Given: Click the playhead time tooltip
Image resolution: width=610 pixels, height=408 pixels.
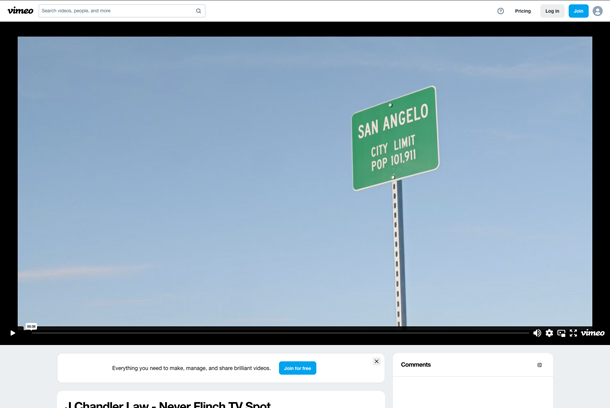Looking at the screenshot, I should click(31, 326).
